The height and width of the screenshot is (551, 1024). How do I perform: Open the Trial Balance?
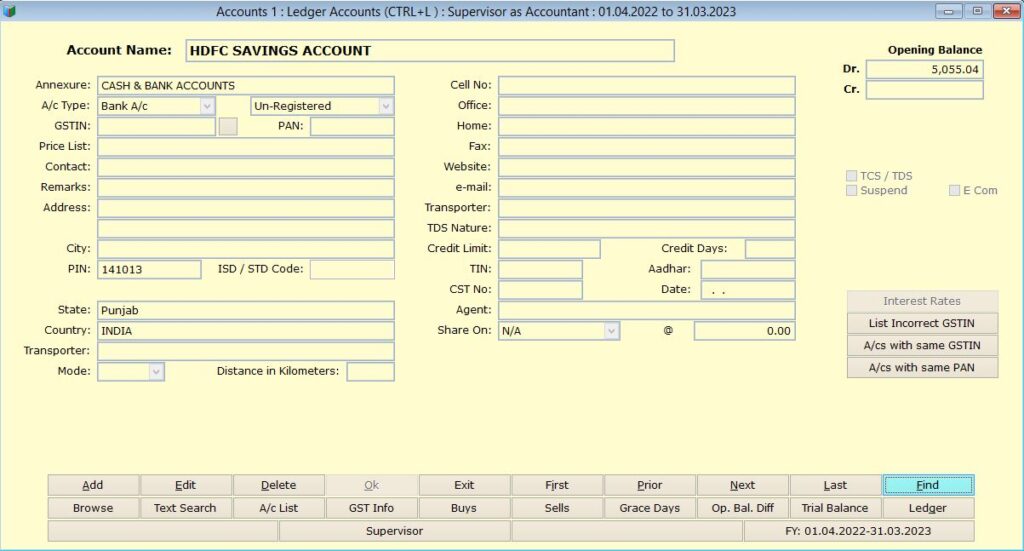coord(835,508)
